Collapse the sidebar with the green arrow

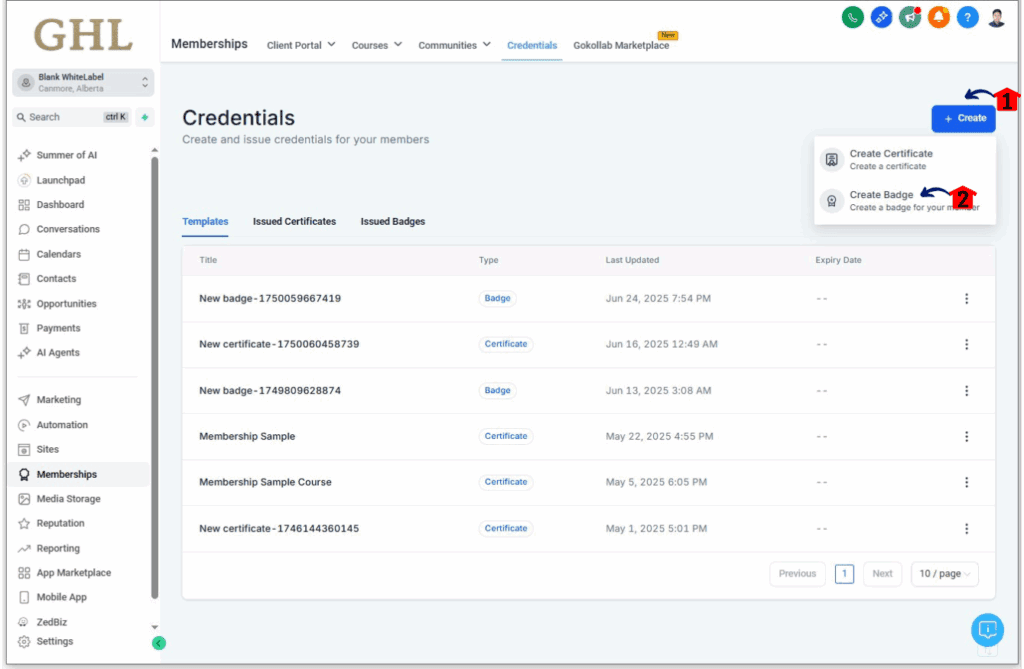[x=158, y=644]
